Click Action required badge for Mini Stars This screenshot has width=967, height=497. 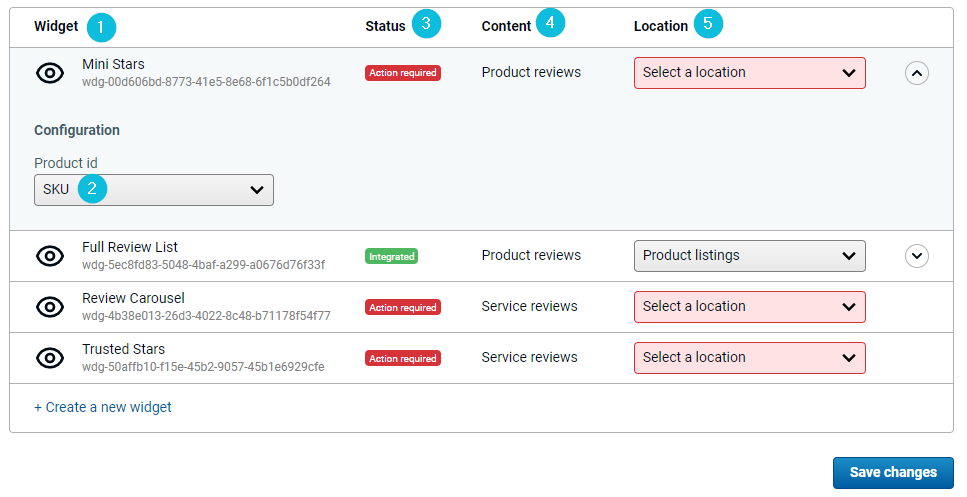402,73
